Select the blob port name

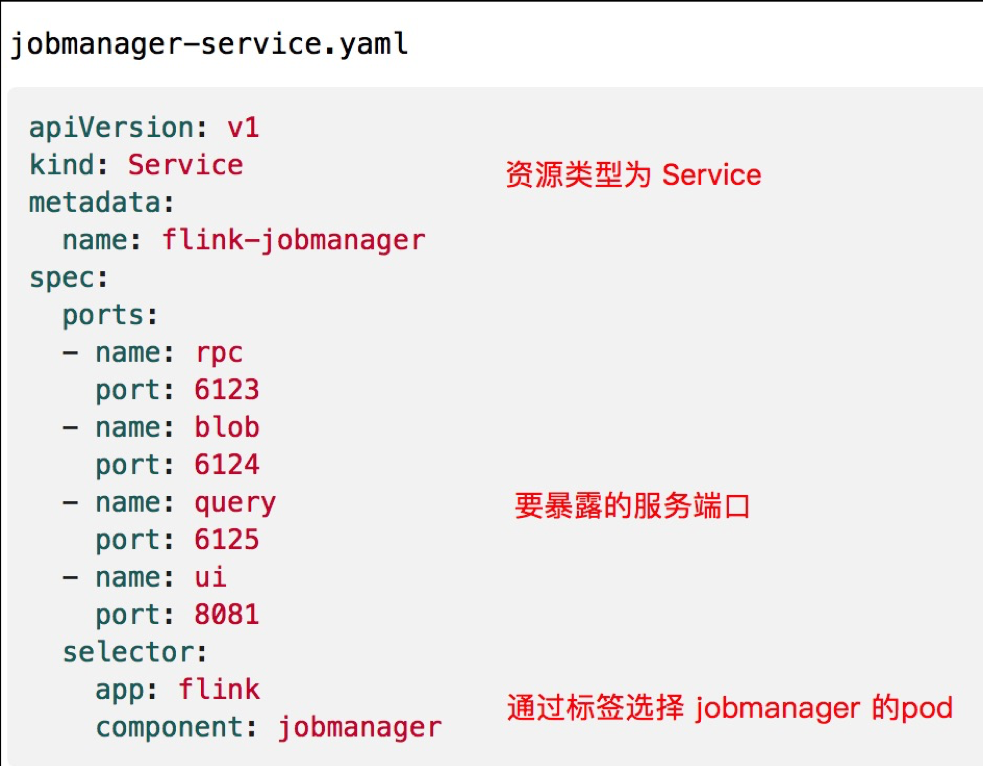pos(227,427)
